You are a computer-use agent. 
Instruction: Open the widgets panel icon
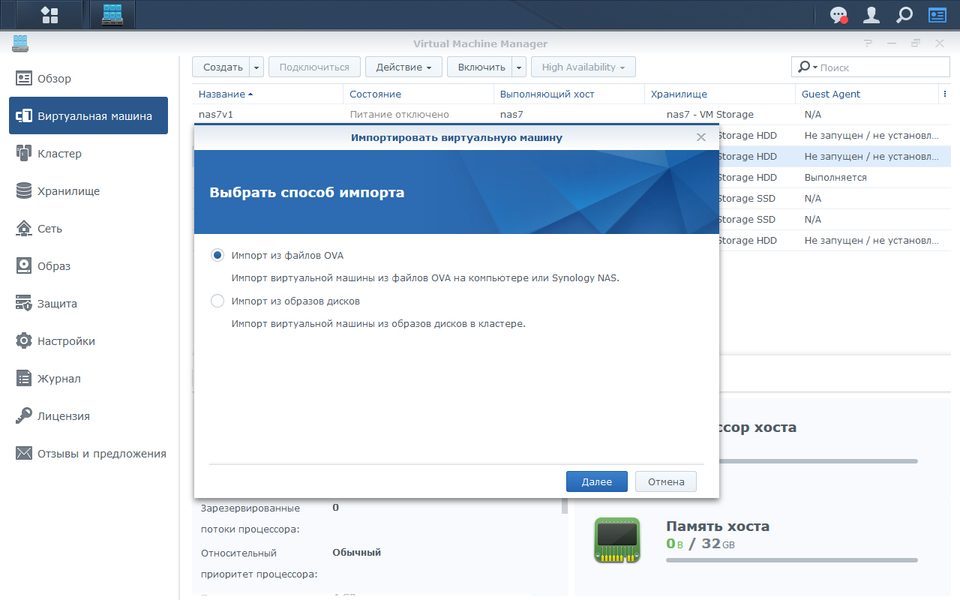click(x=937, y=15)
